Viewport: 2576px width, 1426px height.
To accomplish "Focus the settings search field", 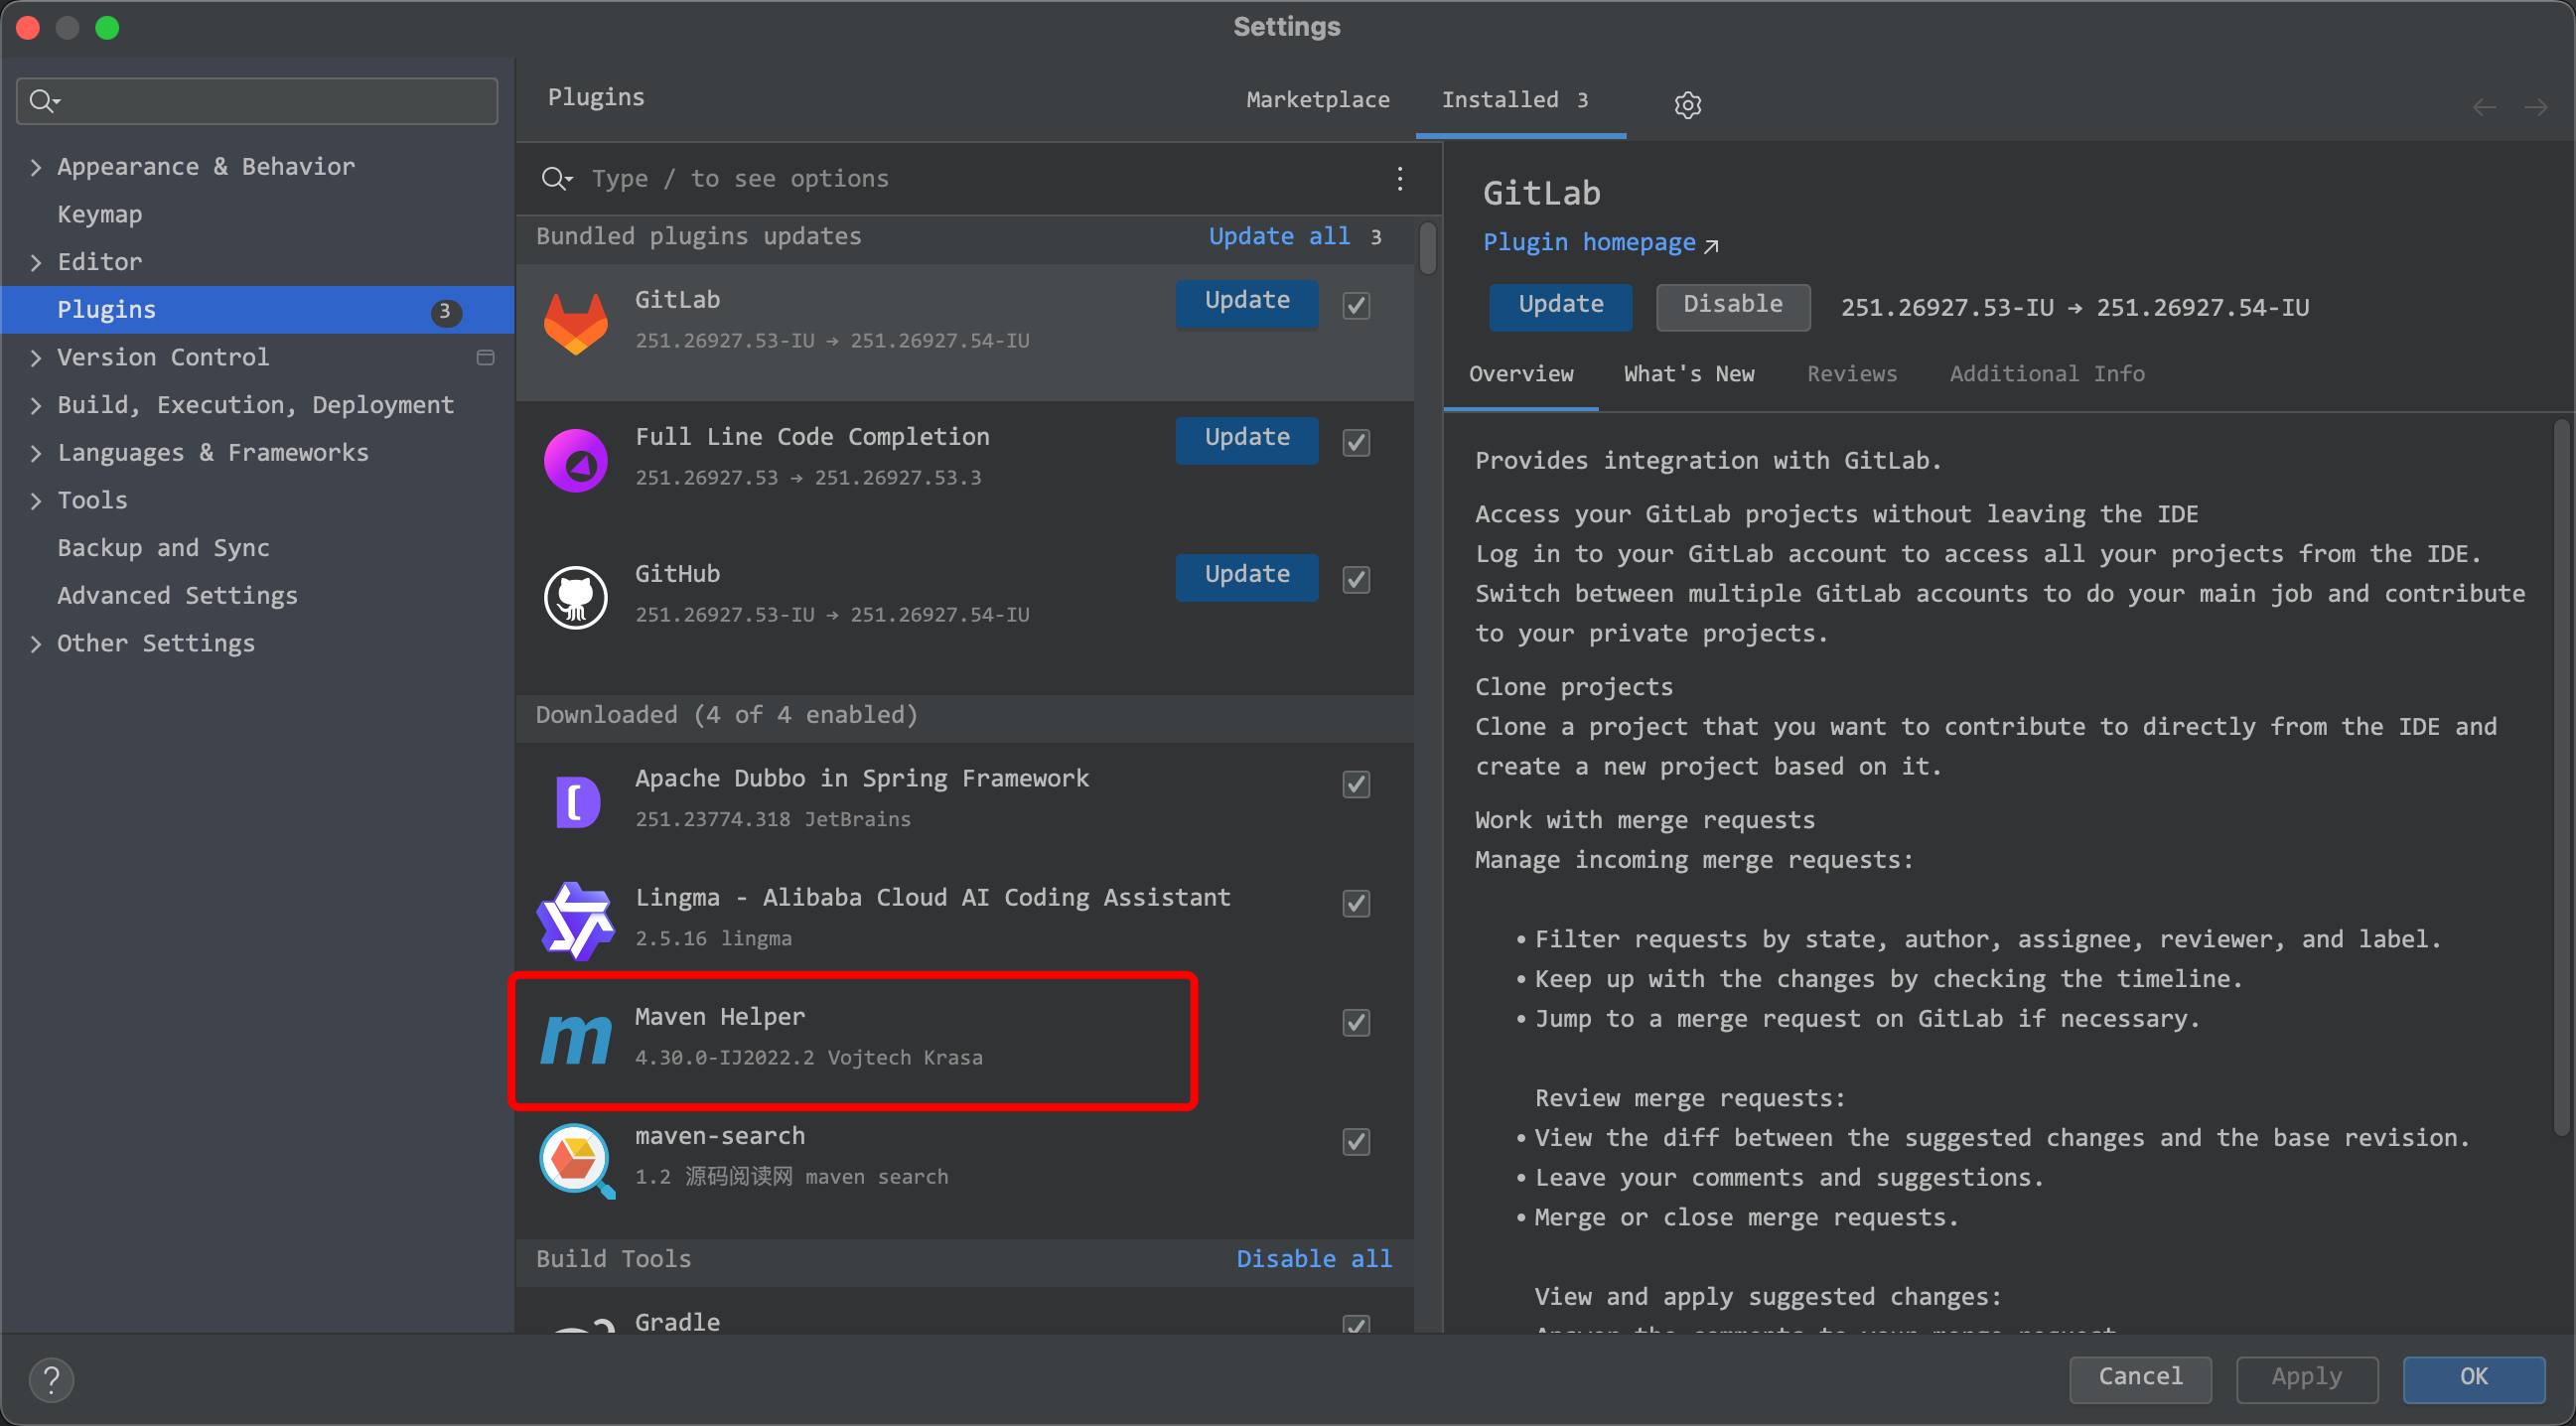I will pyautogui.click(x=257, y=101).
